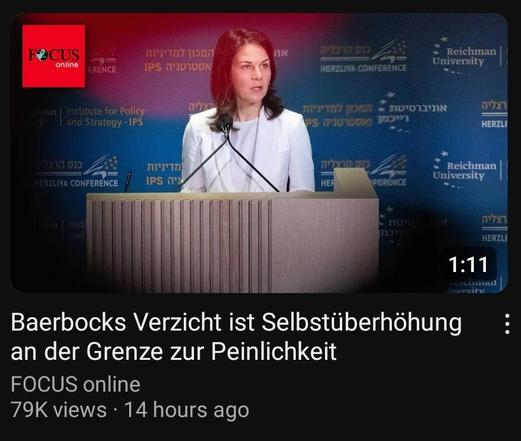Click the Hebrew university text beside the speaker
The width and height of the screenshot is (521, 441).
(x=412, y=114)
